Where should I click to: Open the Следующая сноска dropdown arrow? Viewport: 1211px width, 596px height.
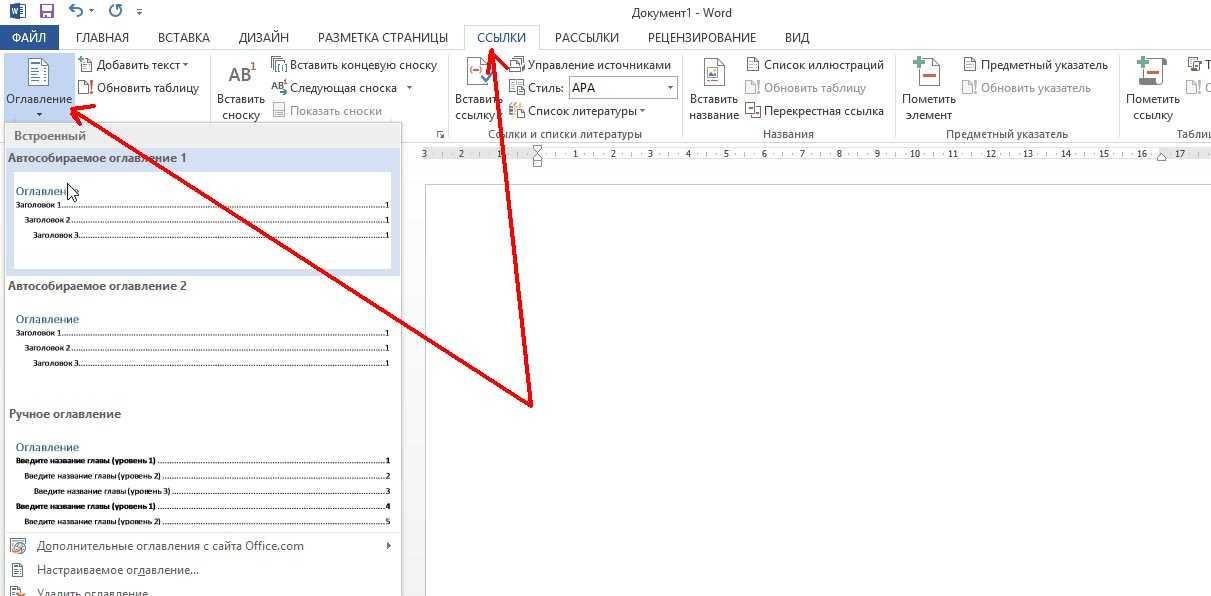click(409, 88)
